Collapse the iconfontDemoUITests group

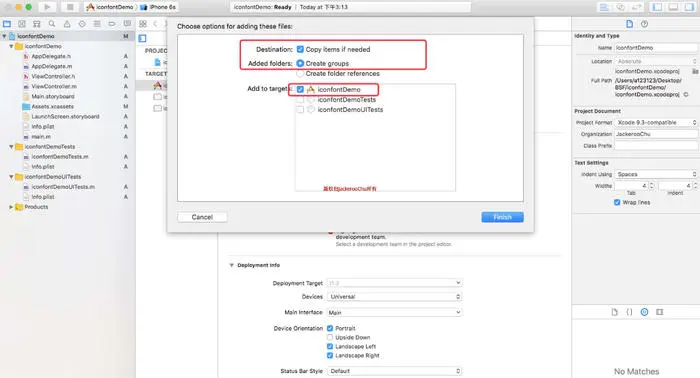point(11,177)
